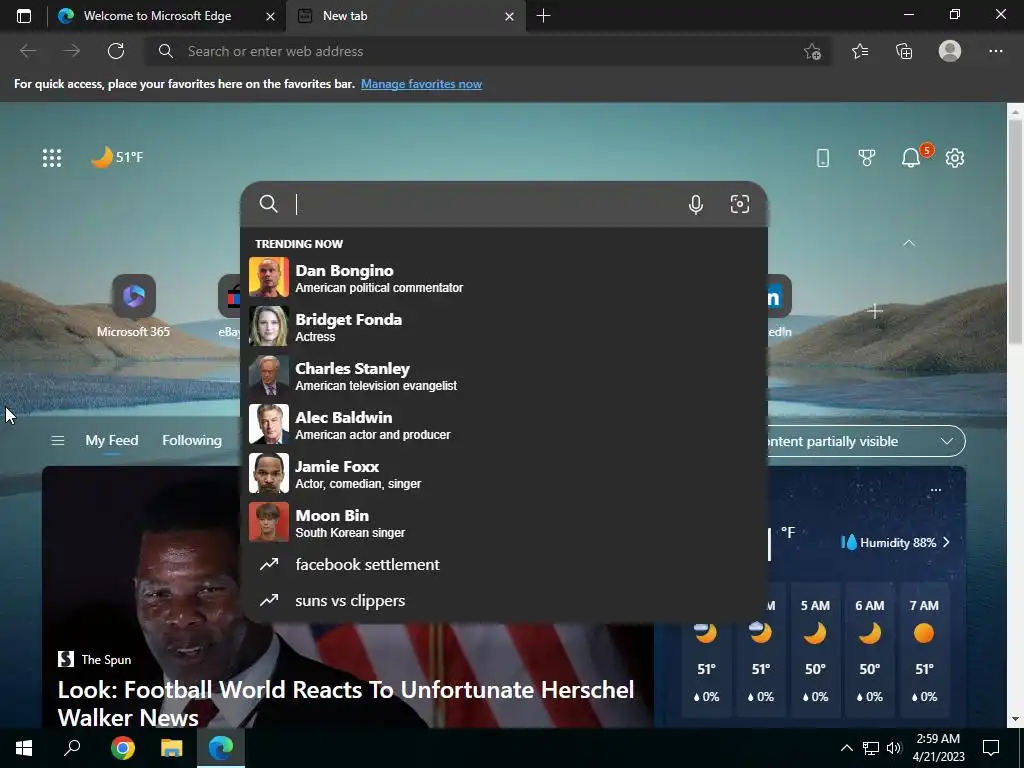Open the feed hamburger menu
Image resolution: width=1024 pixels, height=768 pixels.
pyautogui.click(x=57, y=441)
